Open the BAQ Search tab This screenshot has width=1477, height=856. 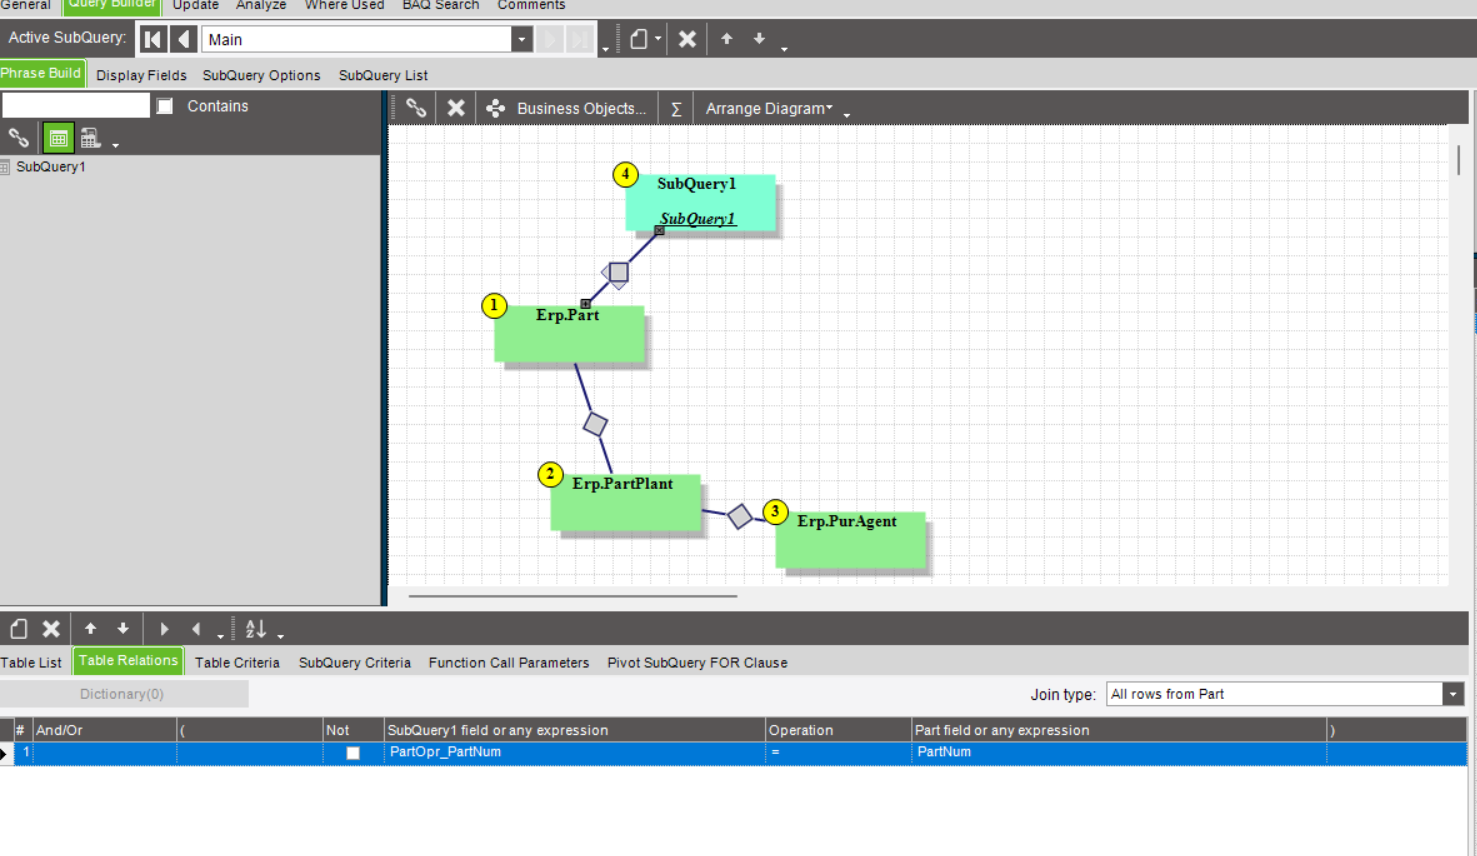441,6
